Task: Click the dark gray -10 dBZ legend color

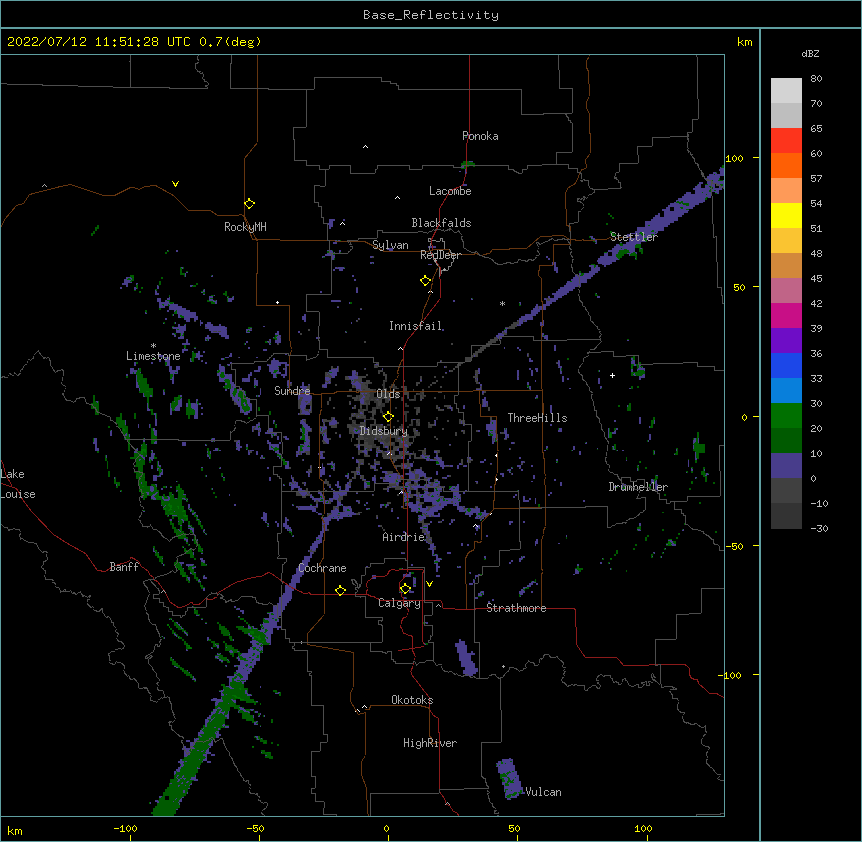Action: (x=786, y=516)
